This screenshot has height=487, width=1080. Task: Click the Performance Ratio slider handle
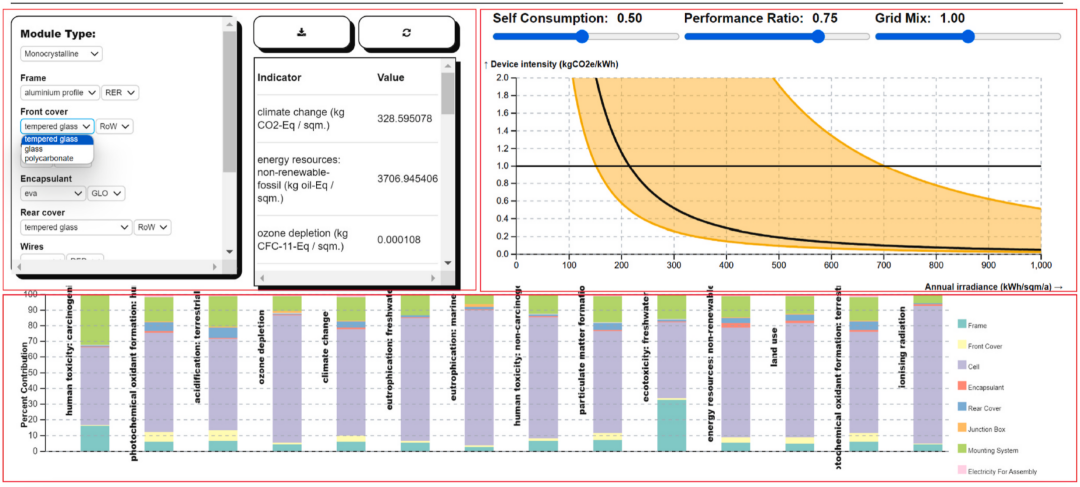tap(818, 36)
